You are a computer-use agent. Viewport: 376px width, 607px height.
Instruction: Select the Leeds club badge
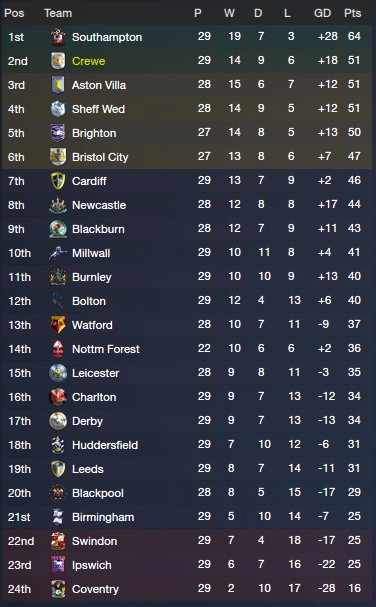58,469
